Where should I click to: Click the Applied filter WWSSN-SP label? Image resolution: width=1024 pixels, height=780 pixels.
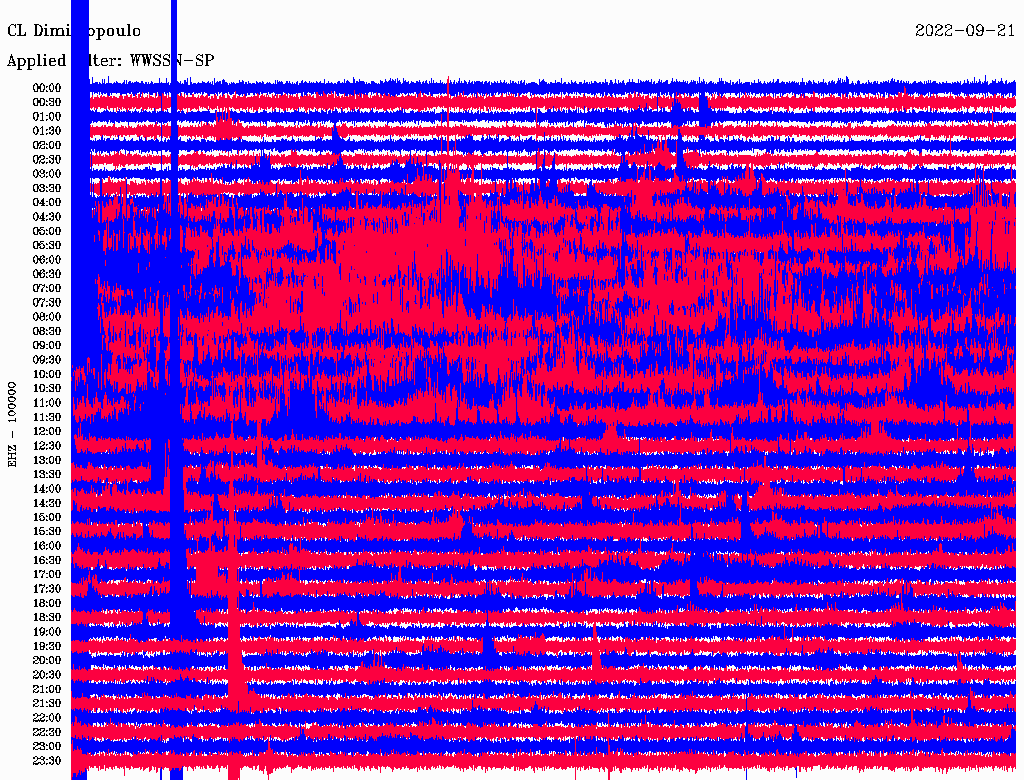[x=110, y=60]
